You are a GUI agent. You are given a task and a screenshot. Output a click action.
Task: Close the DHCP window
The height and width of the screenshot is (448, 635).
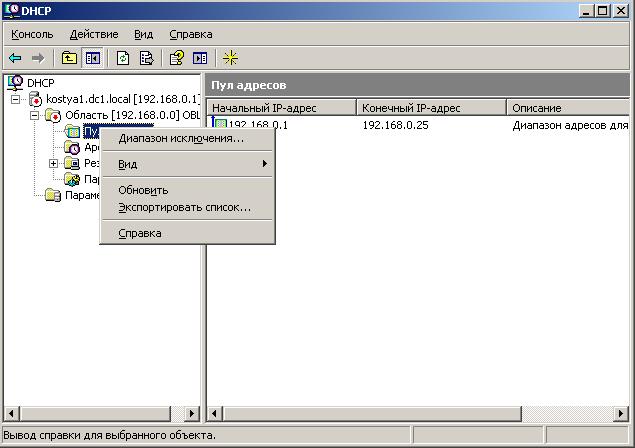[x=621, y=11]
